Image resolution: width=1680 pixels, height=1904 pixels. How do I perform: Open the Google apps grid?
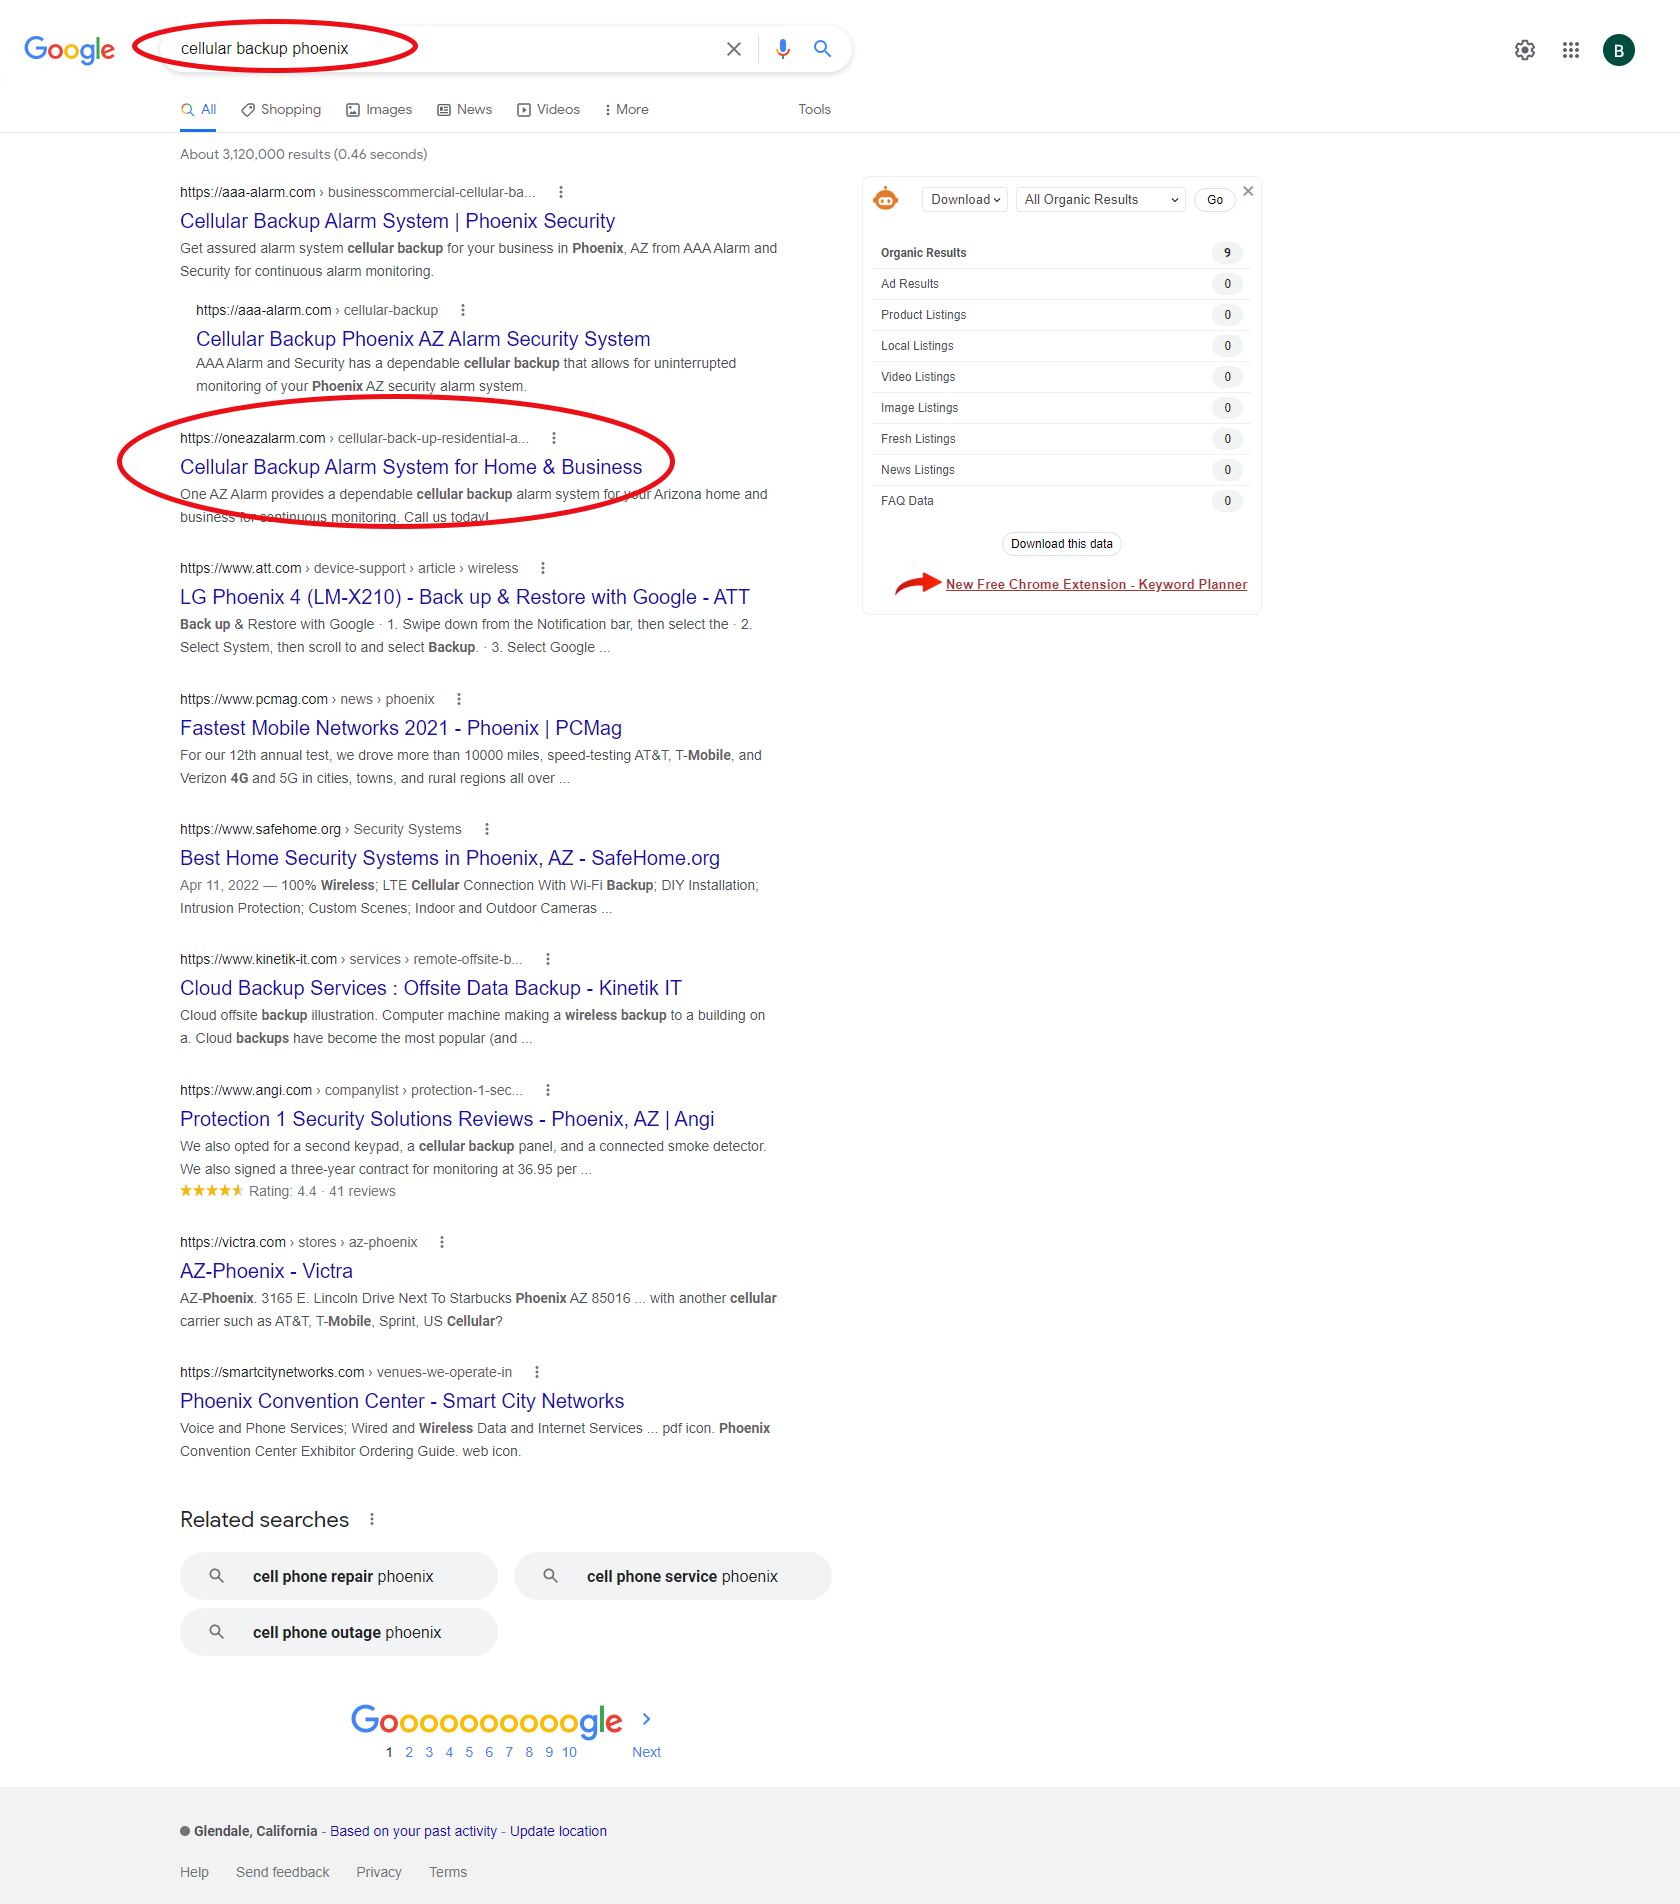1570,50
